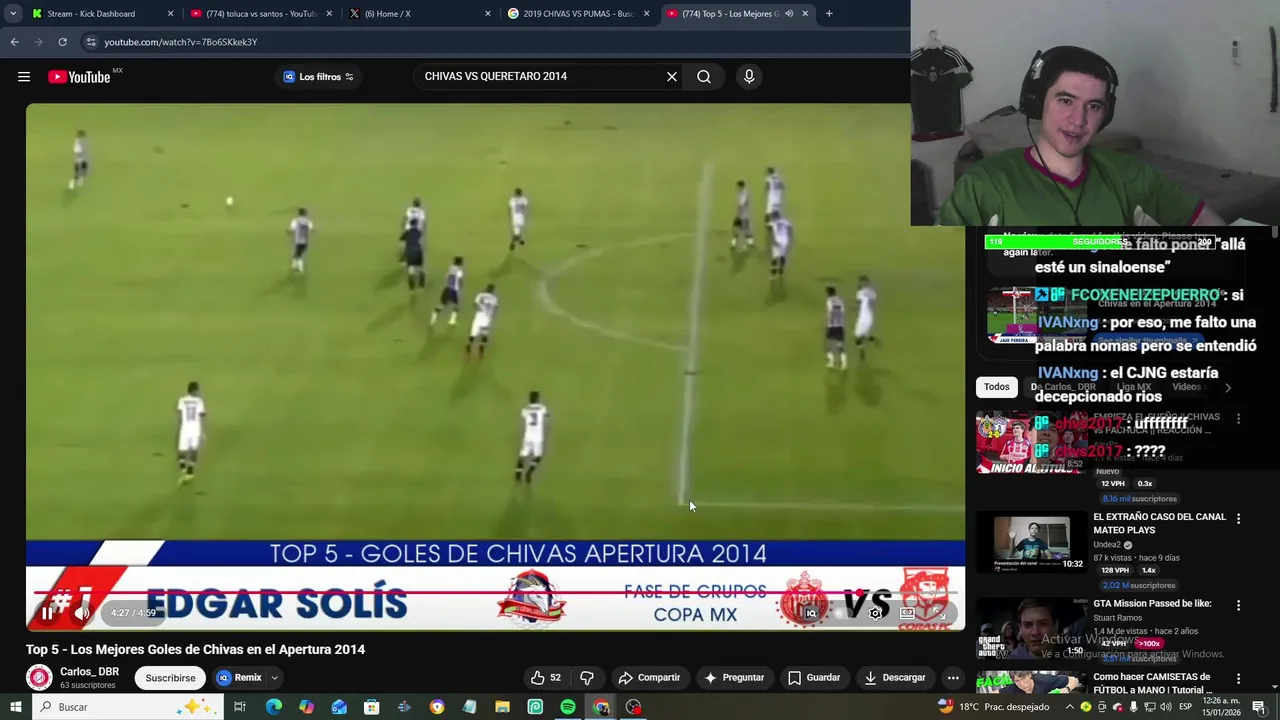Viewport: 1280px width, 720px height.
Task: Click the Compartir share button
Action: pyautogui.click(x=649, y=678)
